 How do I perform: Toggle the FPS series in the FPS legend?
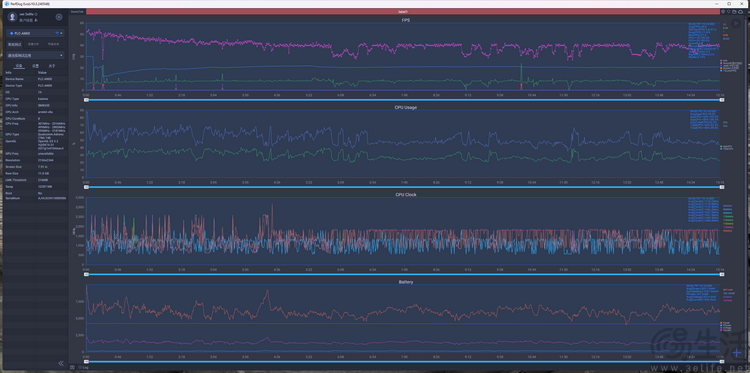(723, 60)
